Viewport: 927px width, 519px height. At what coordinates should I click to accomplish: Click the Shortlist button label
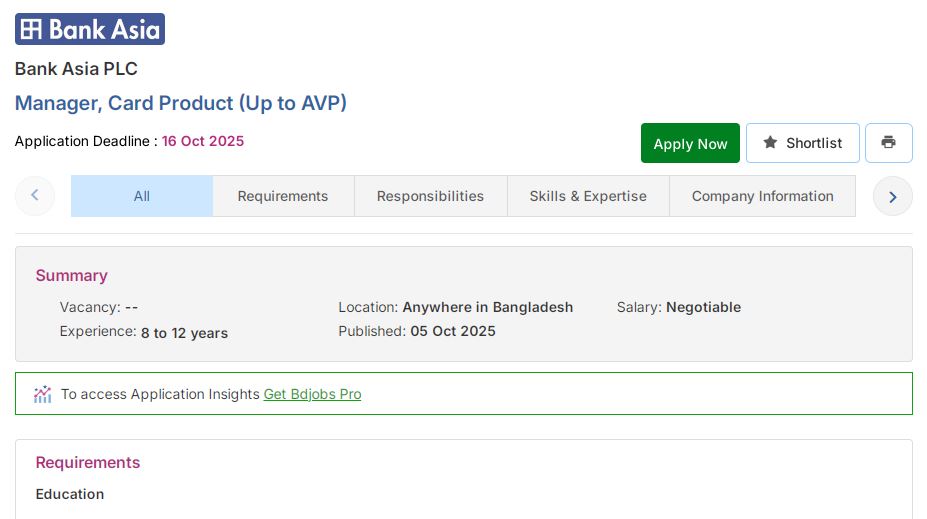pos(814,143)
